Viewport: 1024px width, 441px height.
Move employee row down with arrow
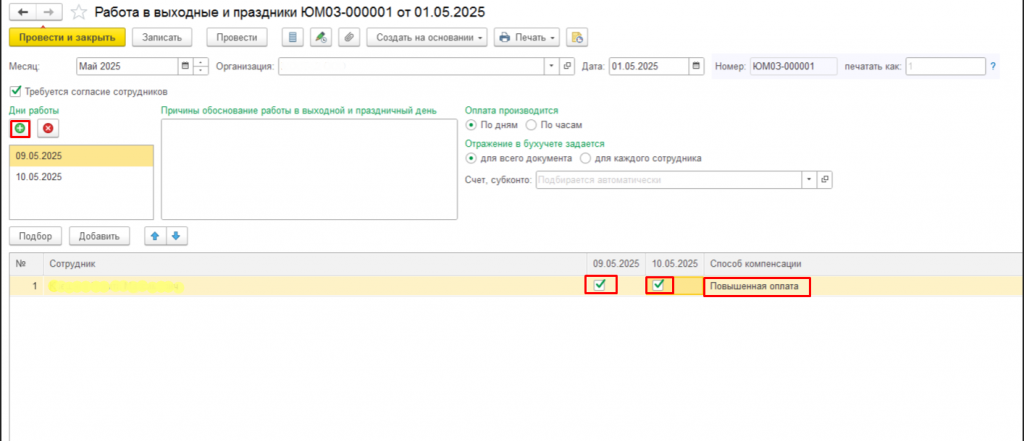176,237
